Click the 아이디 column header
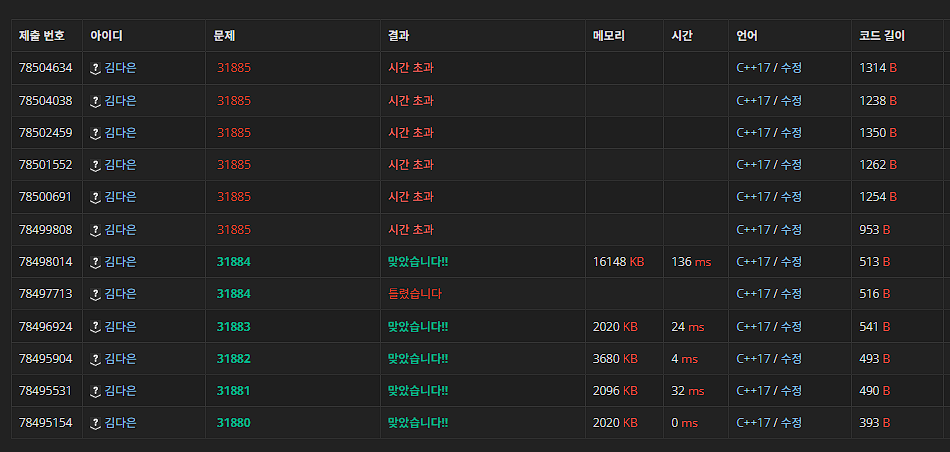 tap(107, 36)
